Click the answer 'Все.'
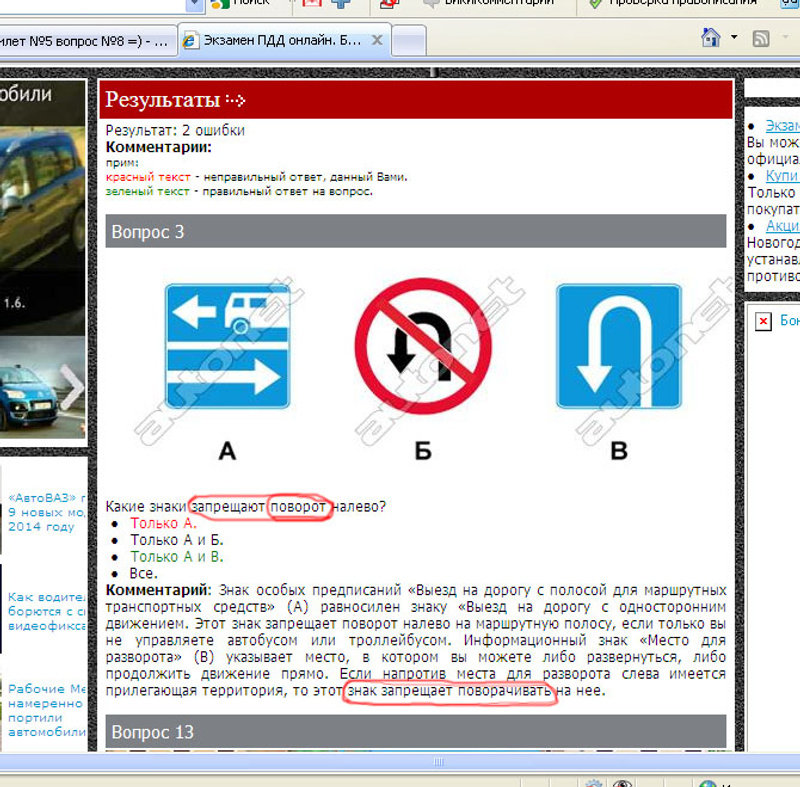The width and height of the screenshot is (800, 787). pyautogui.click(x=143, y=574)
